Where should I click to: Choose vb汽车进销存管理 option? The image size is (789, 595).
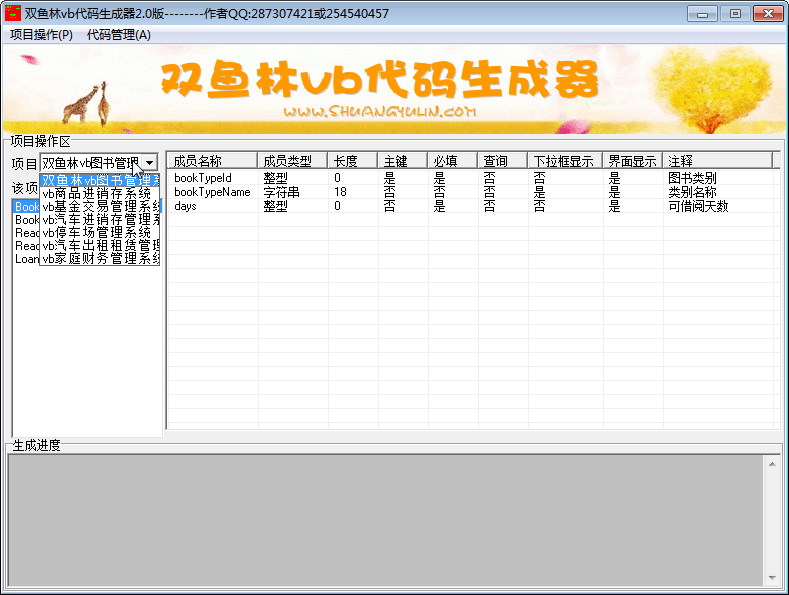pos(100,219)
